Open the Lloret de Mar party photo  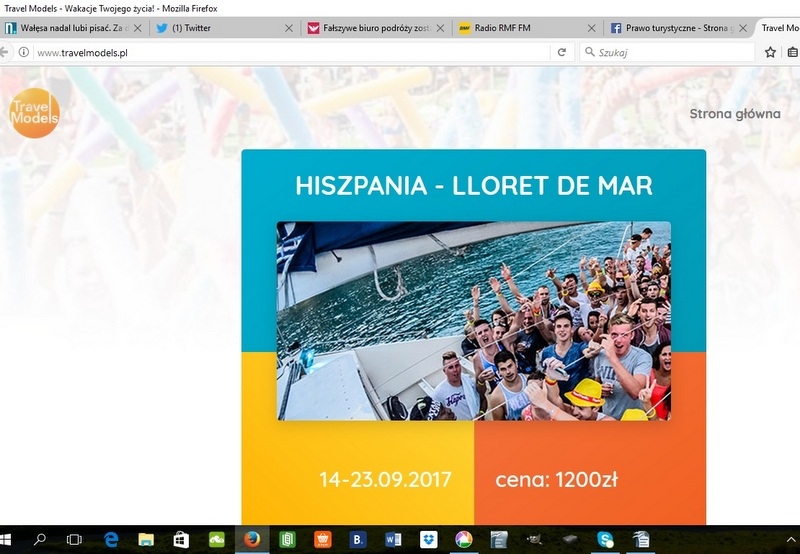(473, 320)
